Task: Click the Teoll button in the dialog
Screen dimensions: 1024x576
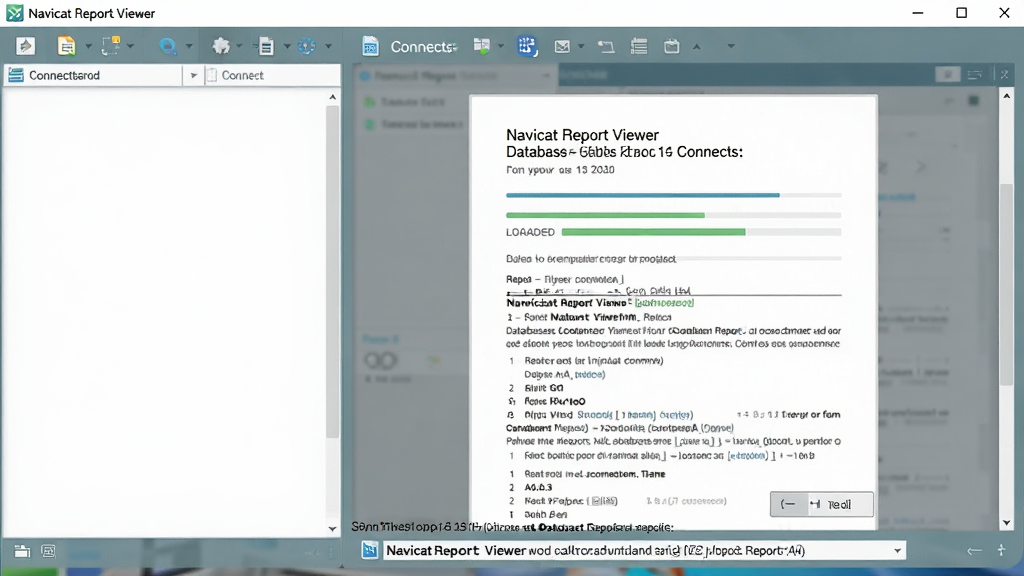Action: click(x=822, y=504)
